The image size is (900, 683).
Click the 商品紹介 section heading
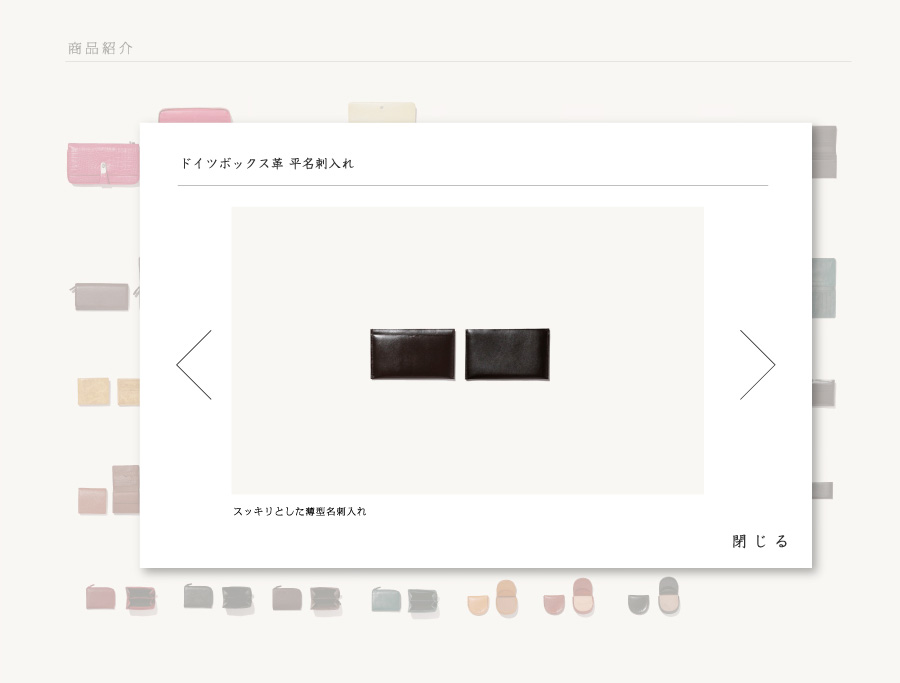pos(100,48)
